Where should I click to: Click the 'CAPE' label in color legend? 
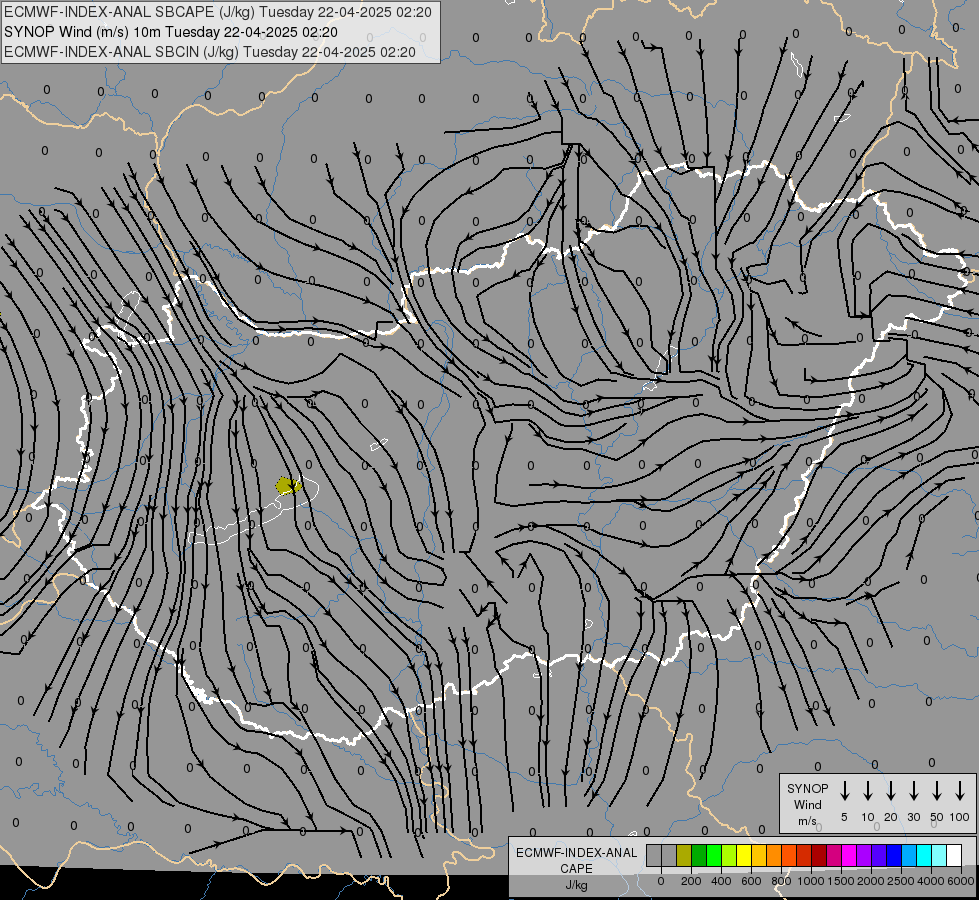click(x=576, y=869)
